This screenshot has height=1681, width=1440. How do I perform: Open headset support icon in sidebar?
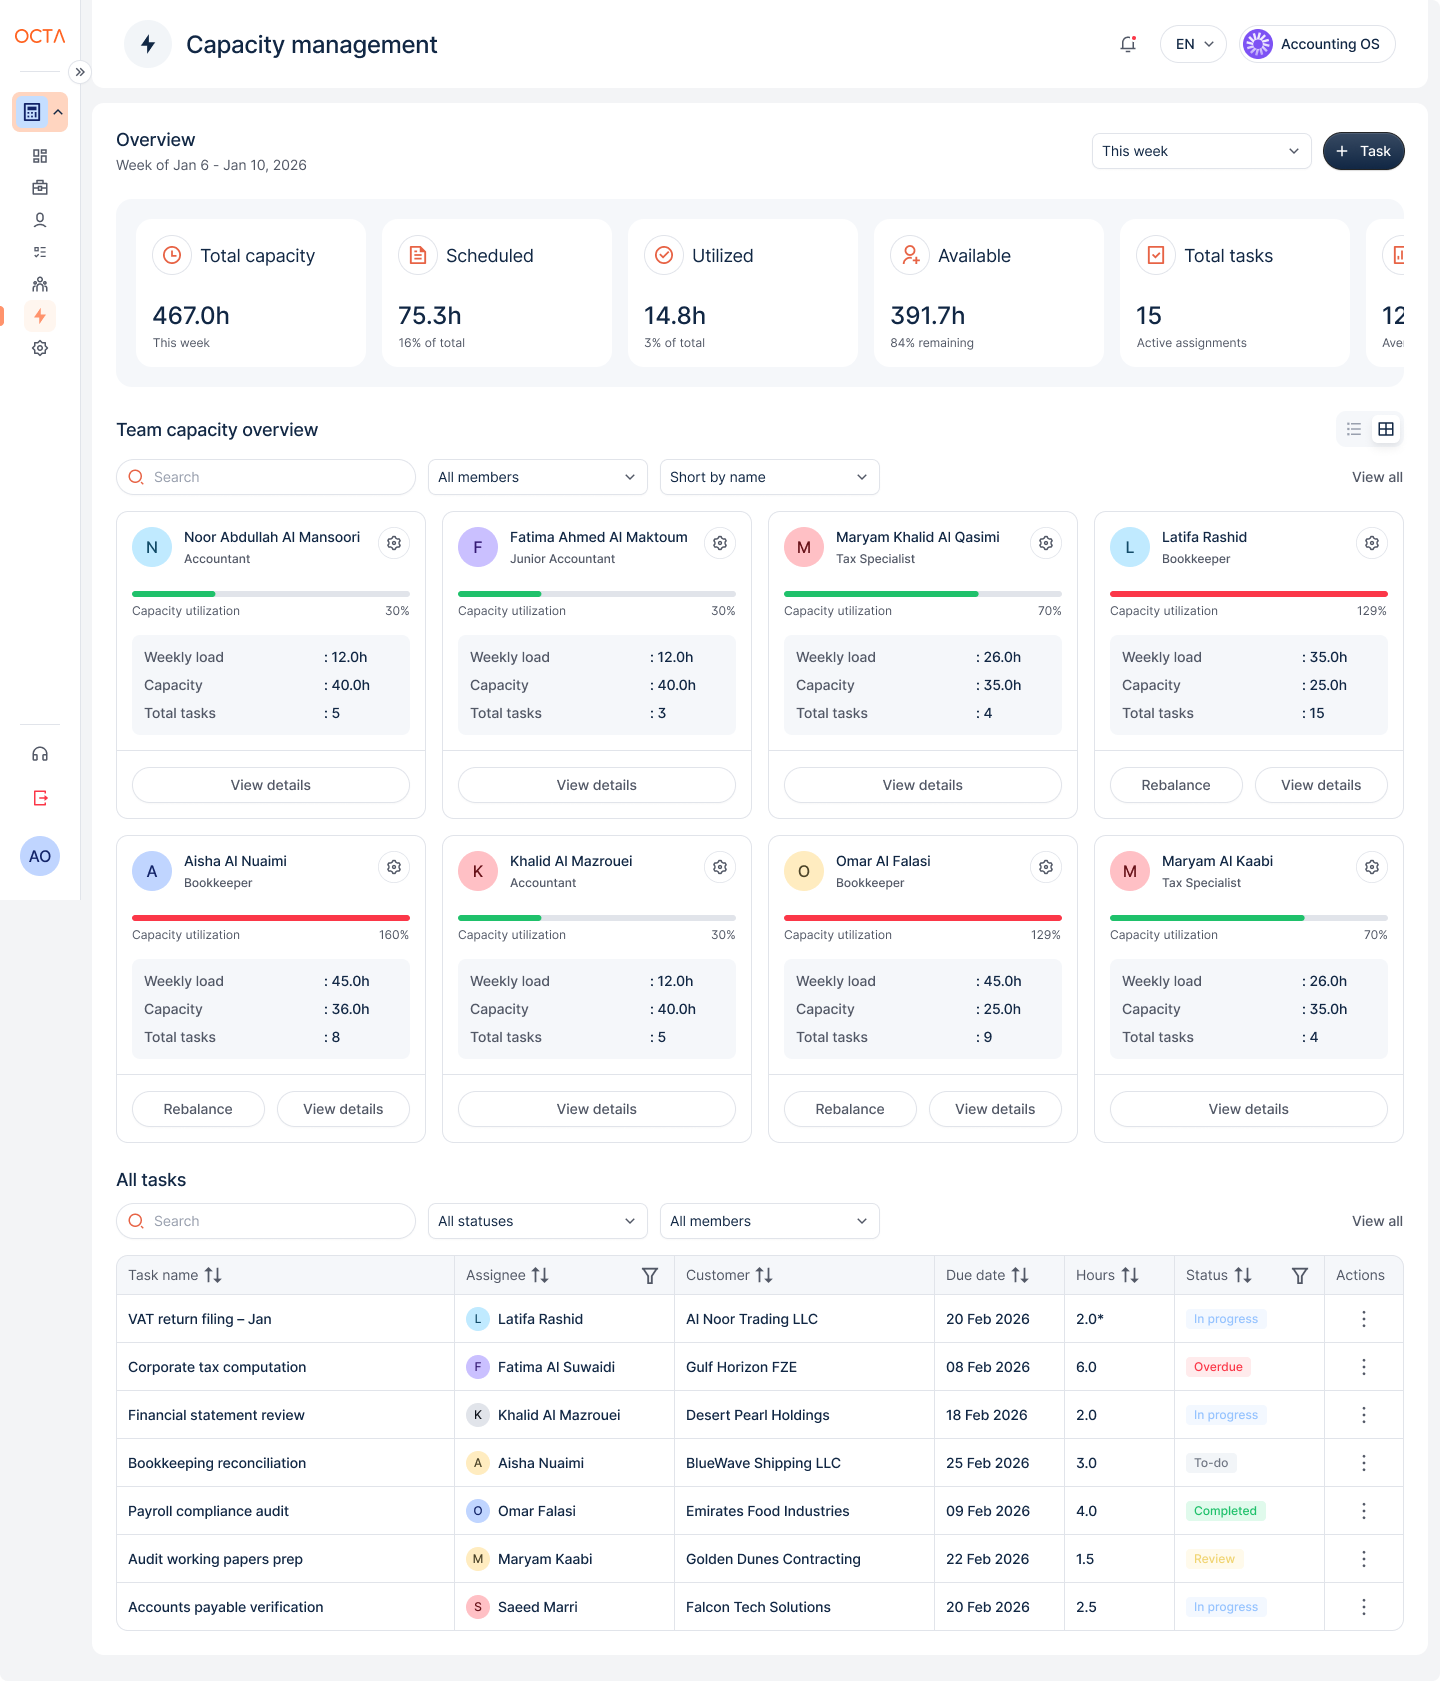click(40, 754)
